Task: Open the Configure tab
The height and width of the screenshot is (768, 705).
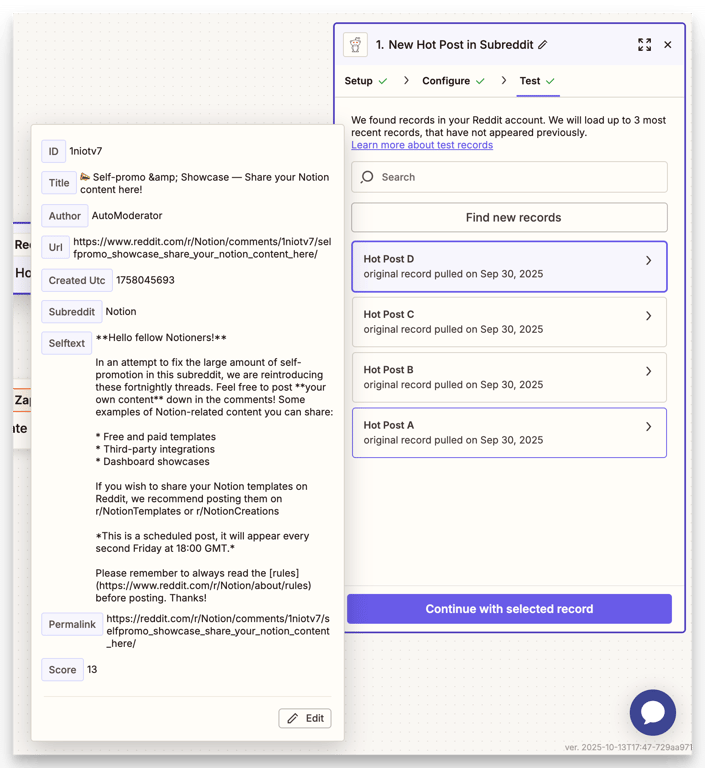Action: [453, 81]
